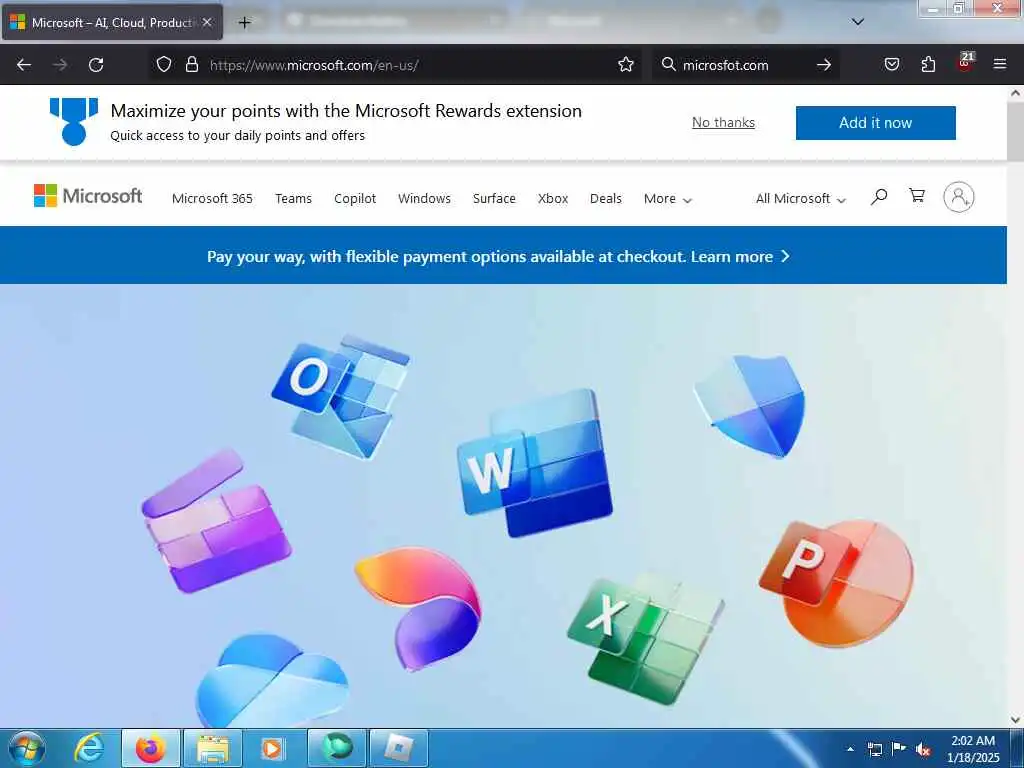This screenshot has height=768, width=1024.
Task: Click the magnifier in the search box
Action: (668, 64)
